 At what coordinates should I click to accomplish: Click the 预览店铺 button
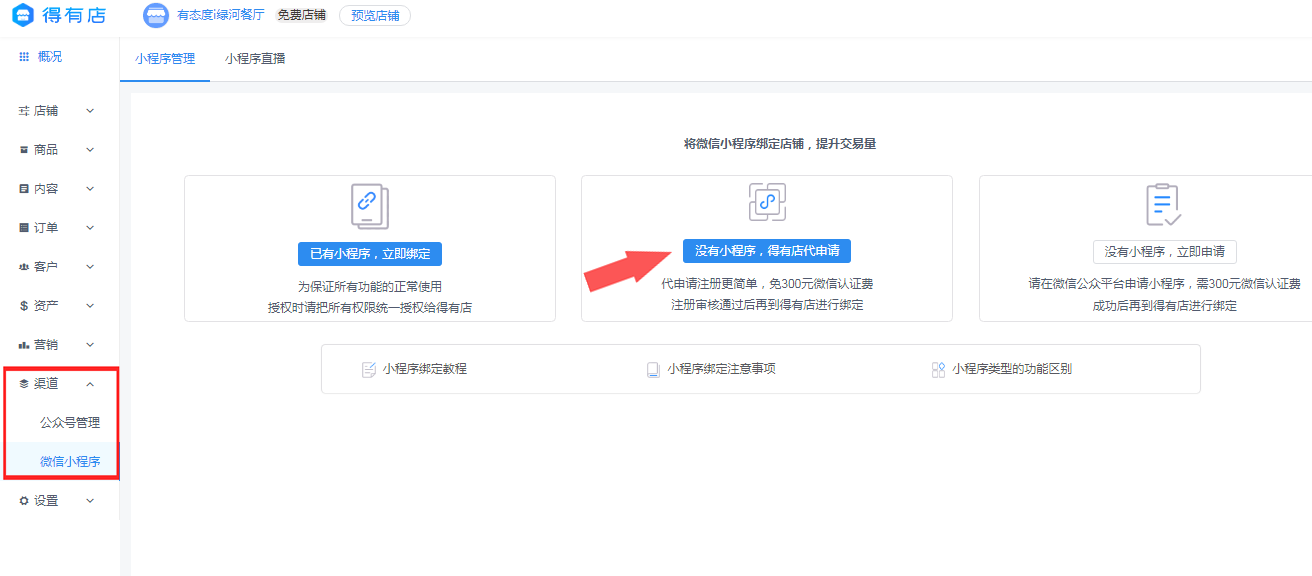click(x=375, y=15)
